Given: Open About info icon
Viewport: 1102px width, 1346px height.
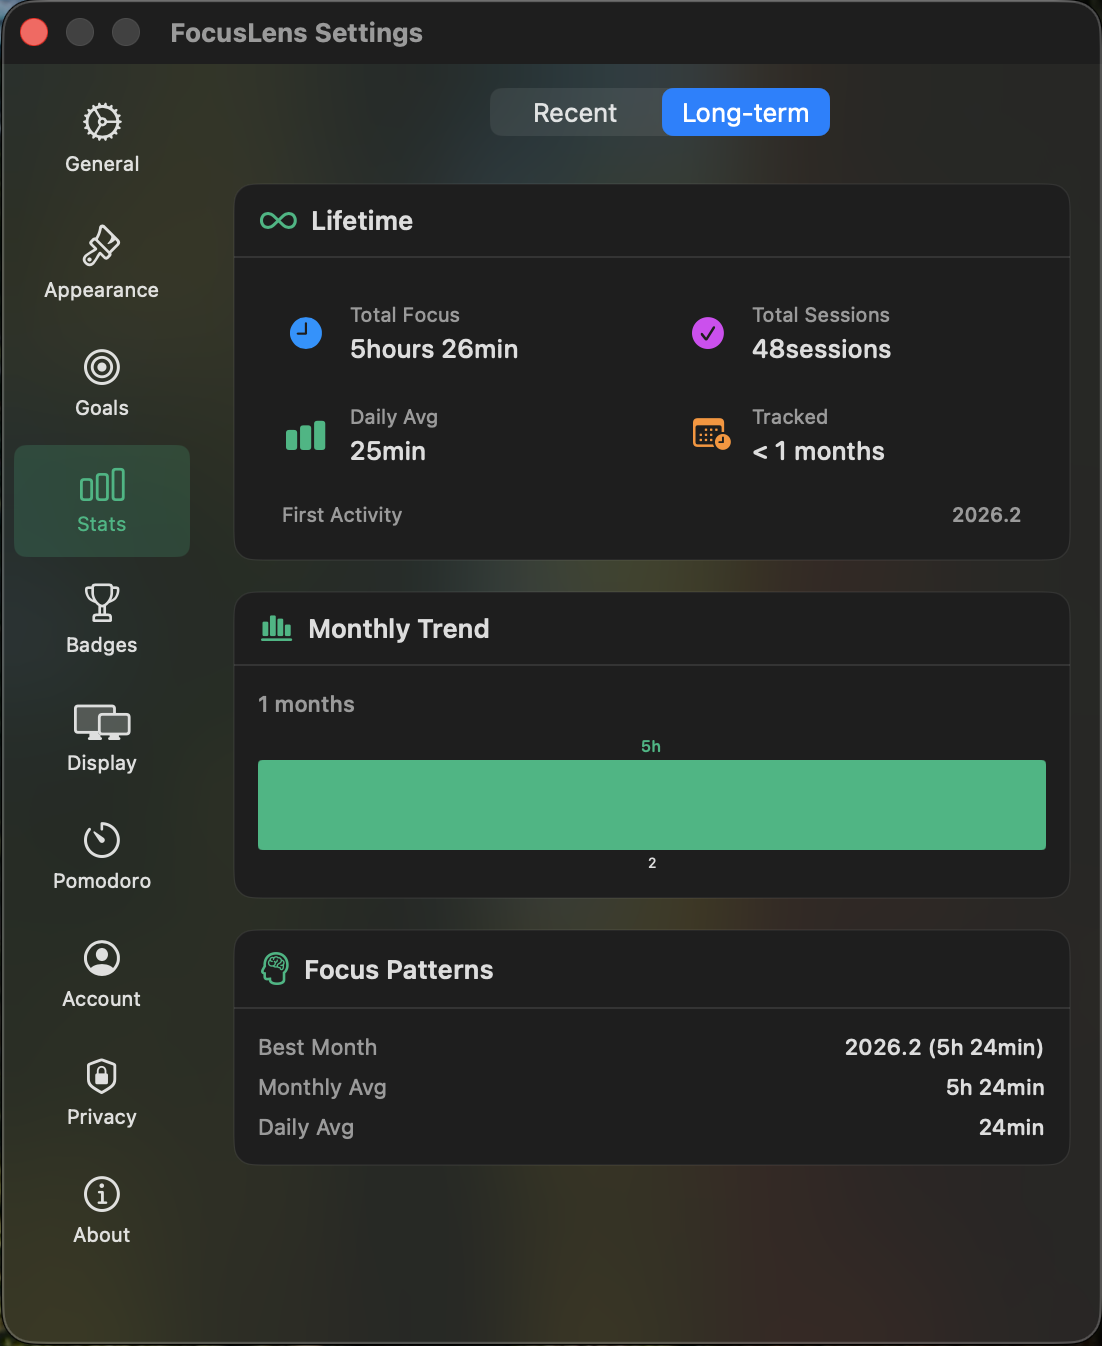Looking at the screenshot, I should point(102,1194).
